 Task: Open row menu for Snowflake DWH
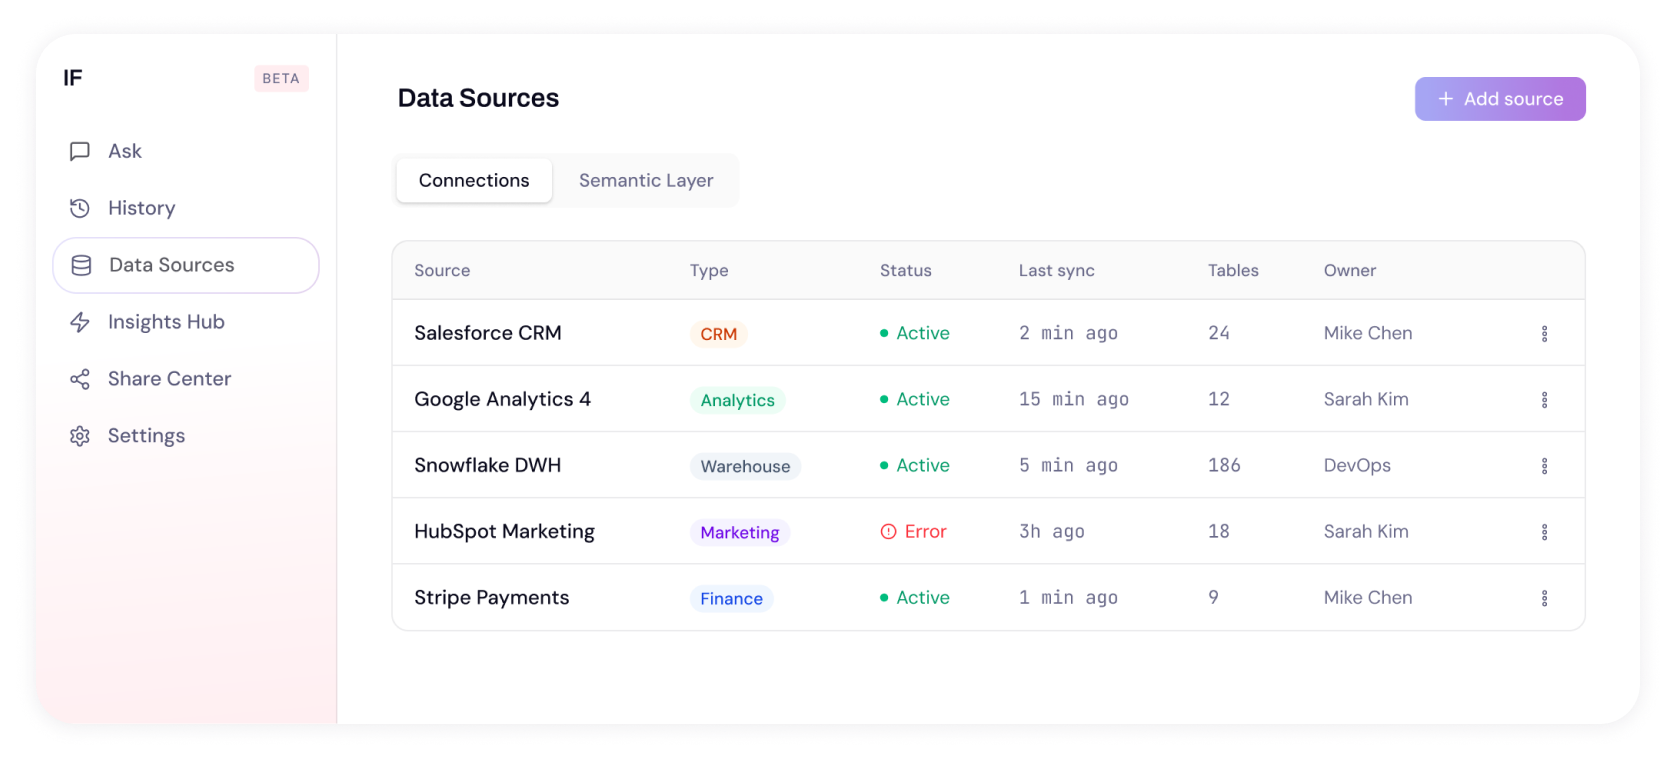(x=1544, y=466)
